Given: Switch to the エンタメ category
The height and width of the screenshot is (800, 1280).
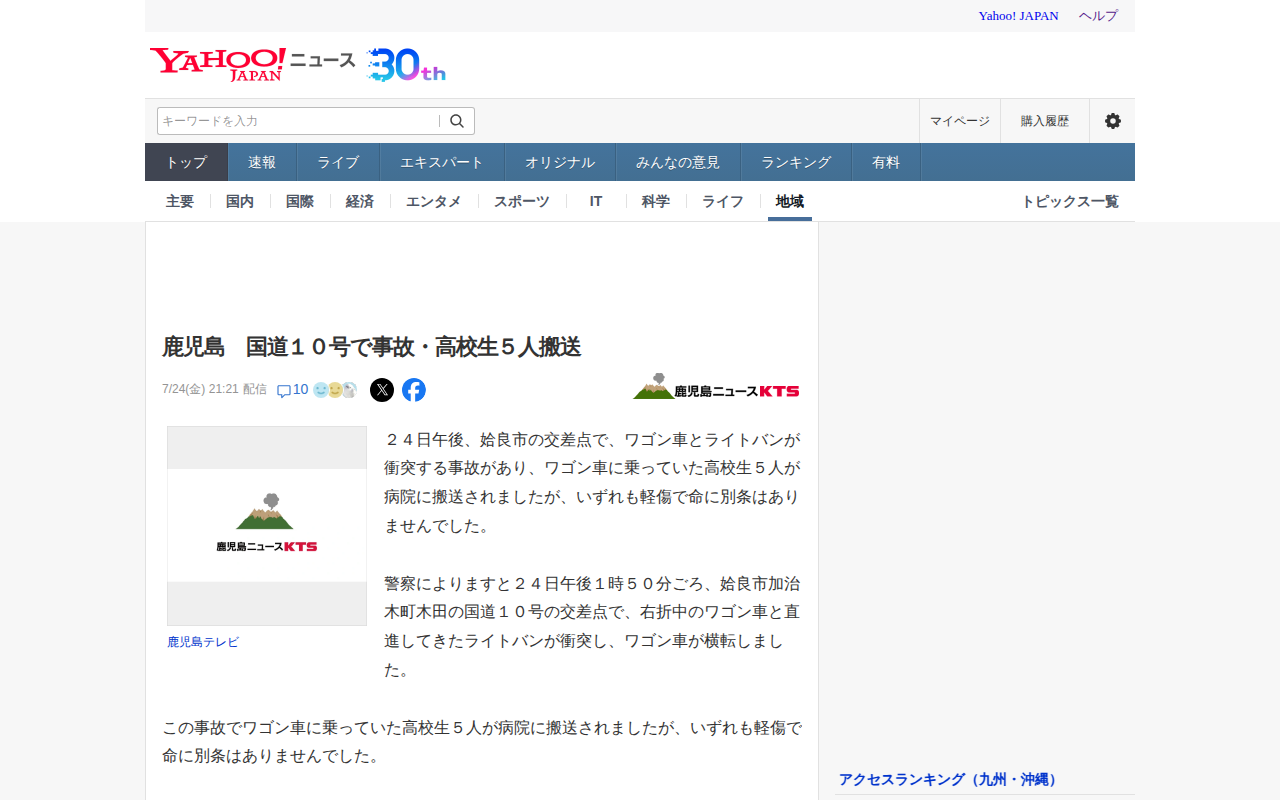Looking at the screenshot, I should [x=434, y=201].
